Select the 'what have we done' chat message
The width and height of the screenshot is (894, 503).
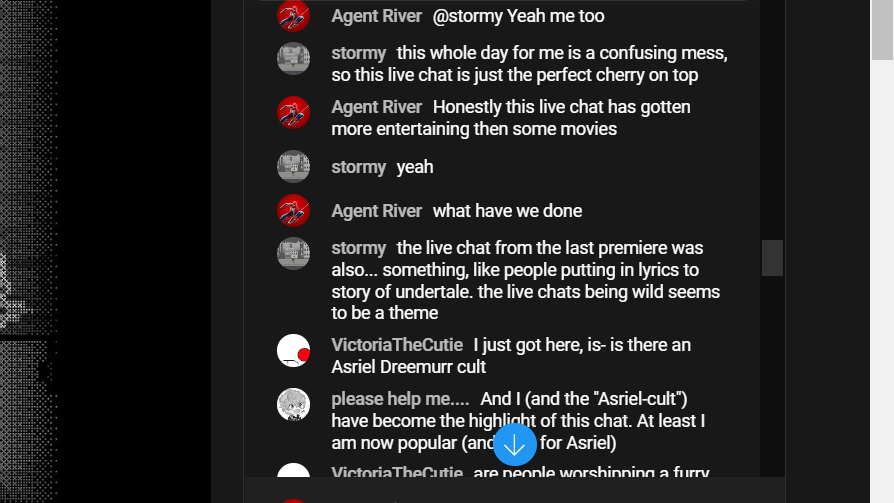pyautogui.click(x=507, y=211)
